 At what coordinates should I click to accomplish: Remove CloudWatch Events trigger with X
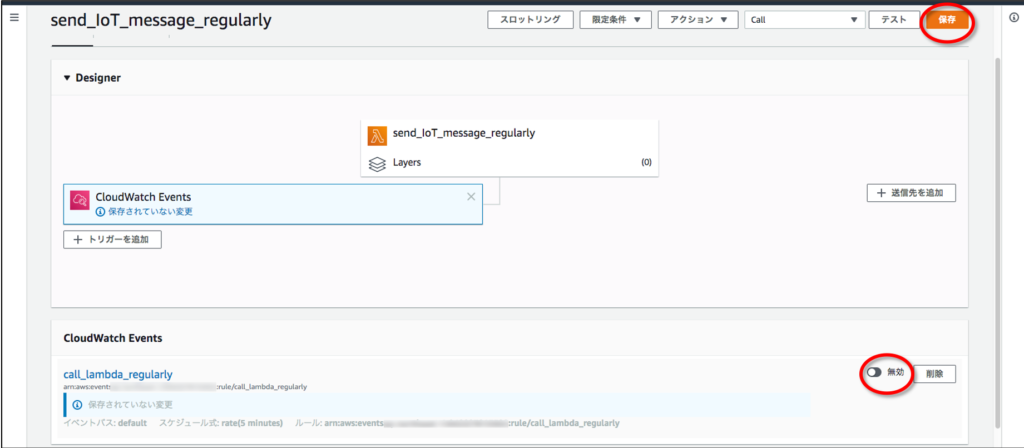click(471, 197)
